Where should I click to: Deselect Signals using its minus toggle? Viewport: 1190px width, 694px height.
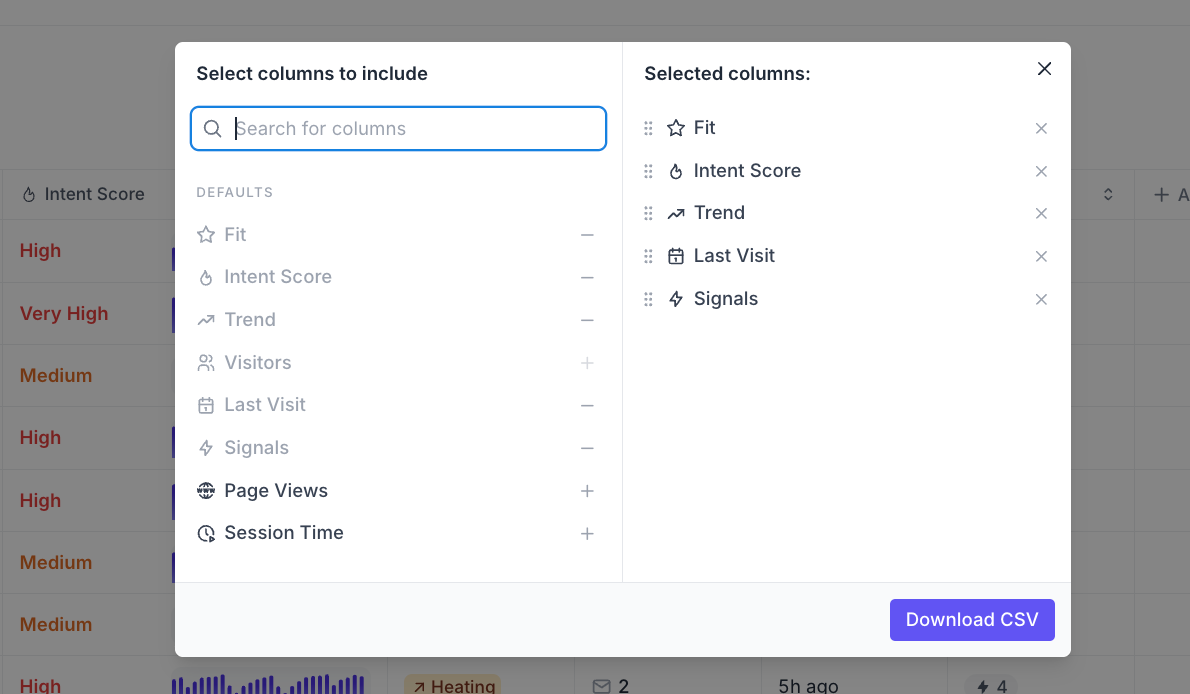pos(587,448)
